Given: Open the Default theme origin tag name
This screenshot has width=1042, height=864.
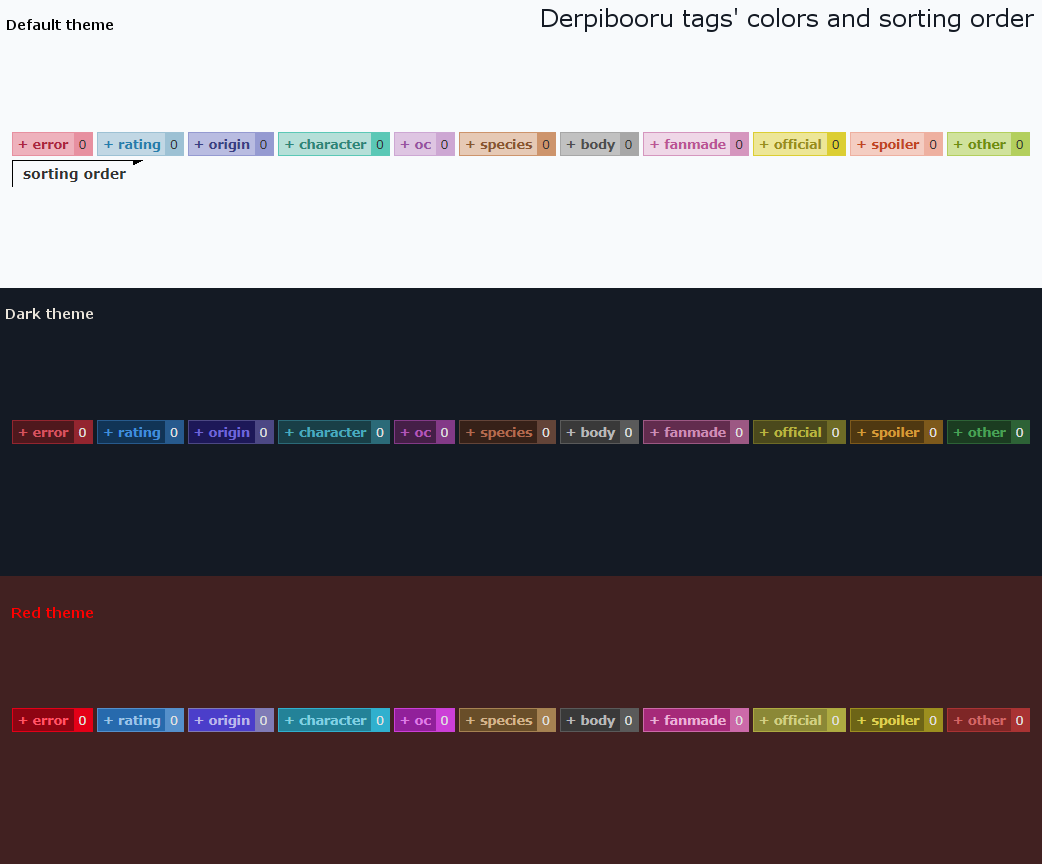Looking at the screenshot, I should pos(229,144).
